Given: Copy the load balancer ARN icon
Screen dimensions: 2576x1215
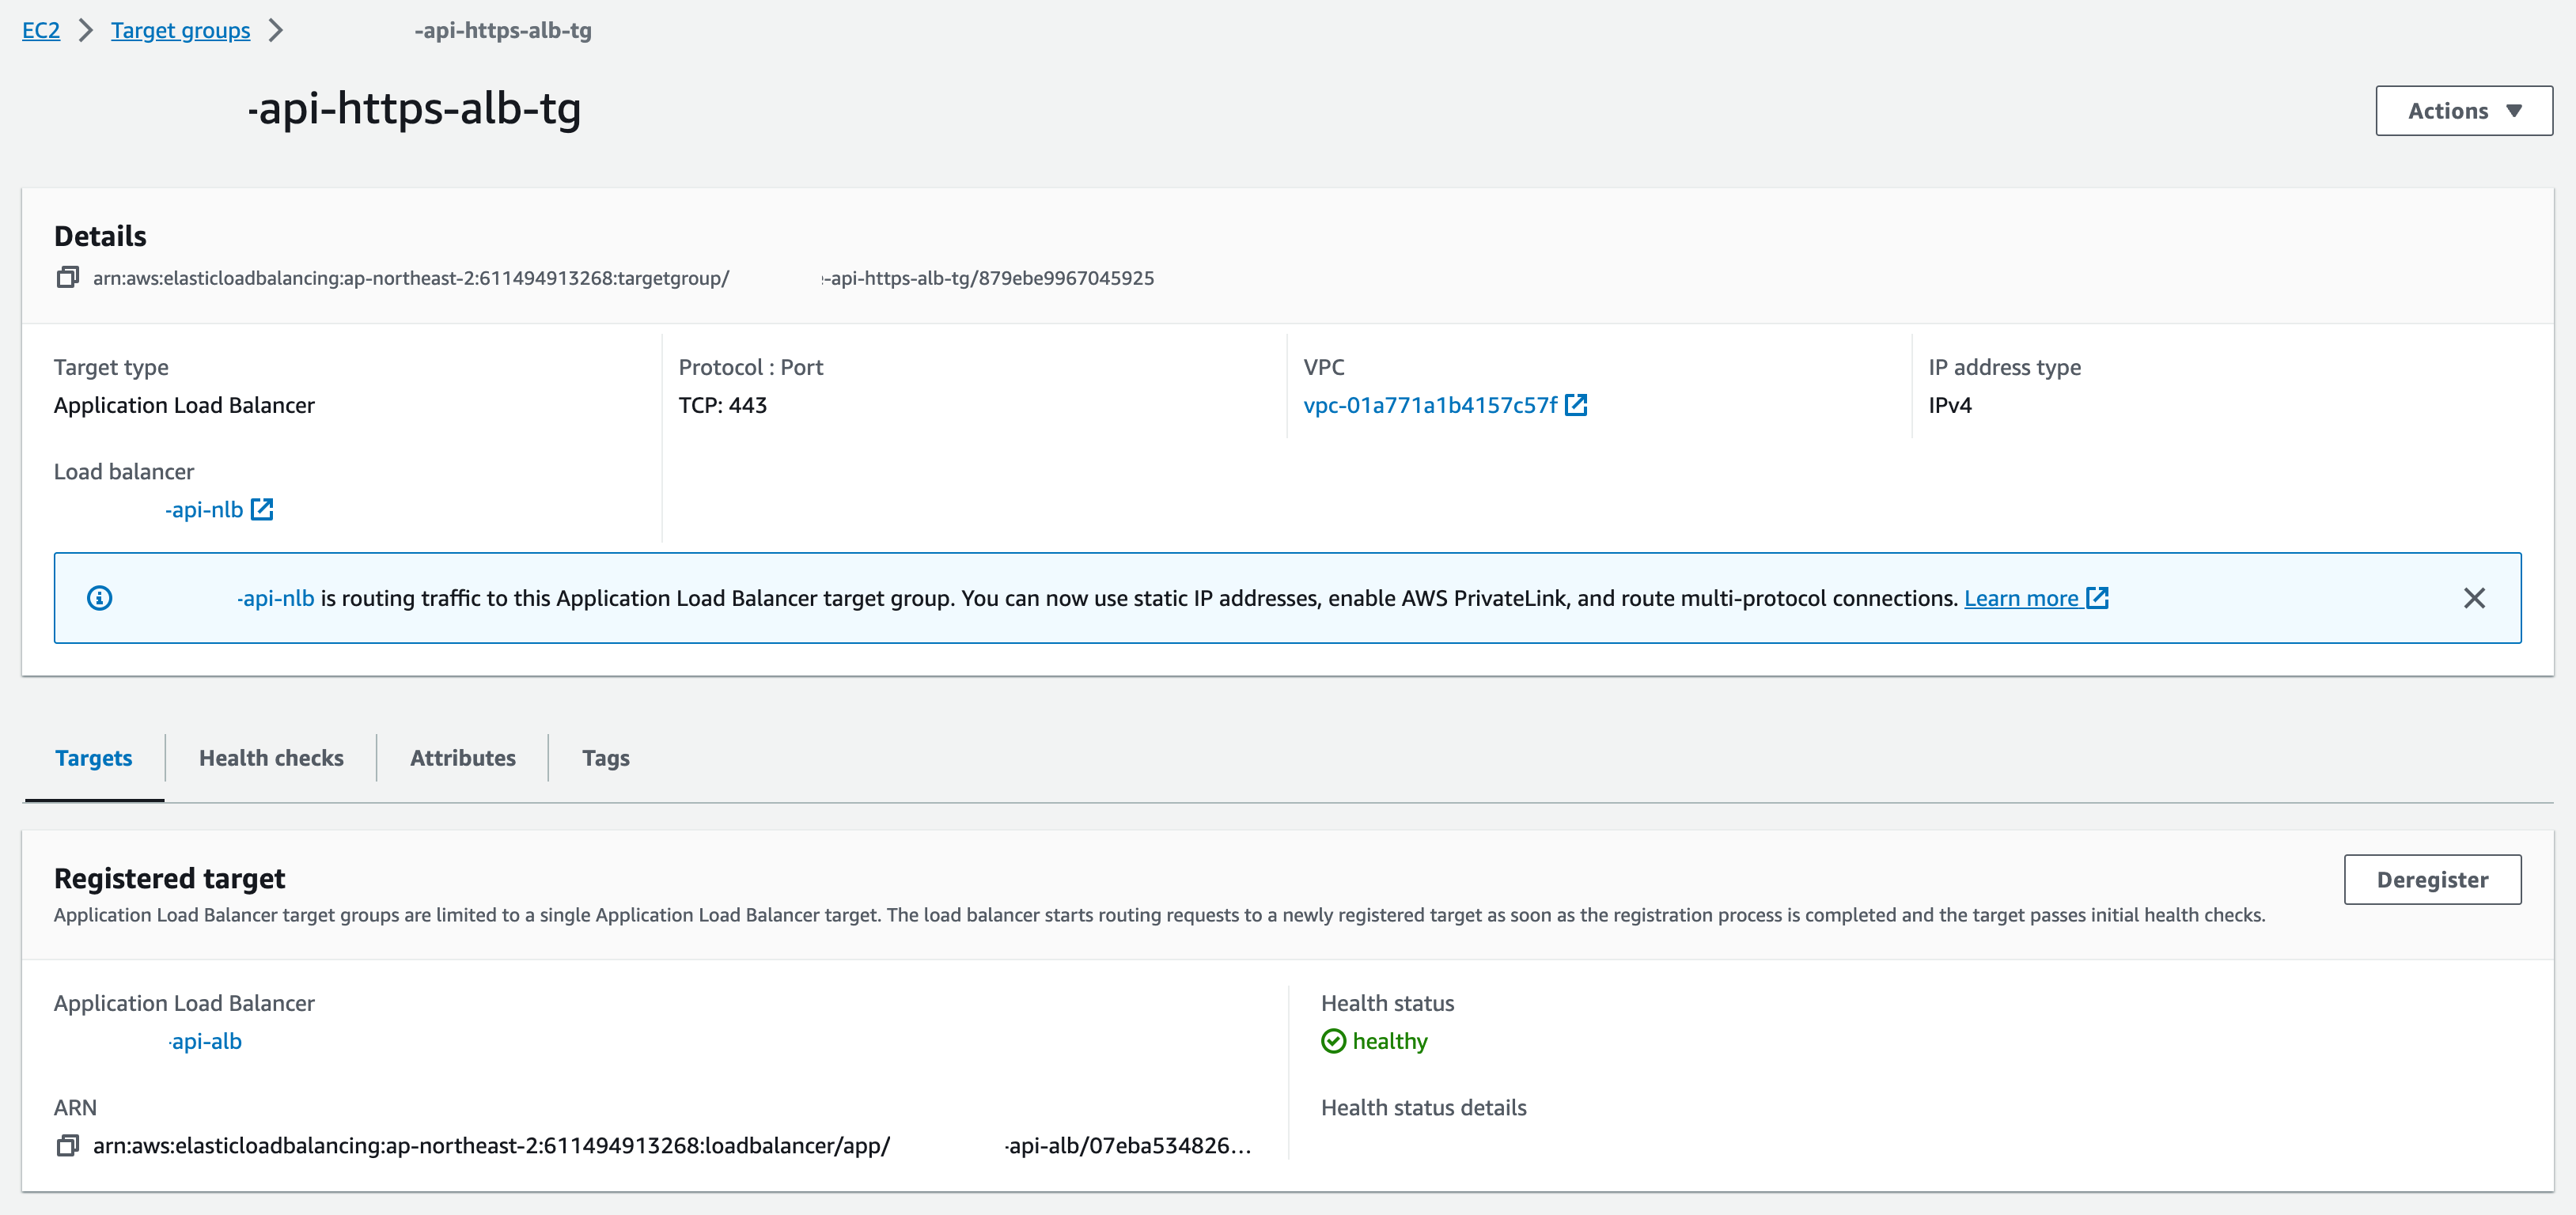Looking at the screenshot, I should (67, 1145).
